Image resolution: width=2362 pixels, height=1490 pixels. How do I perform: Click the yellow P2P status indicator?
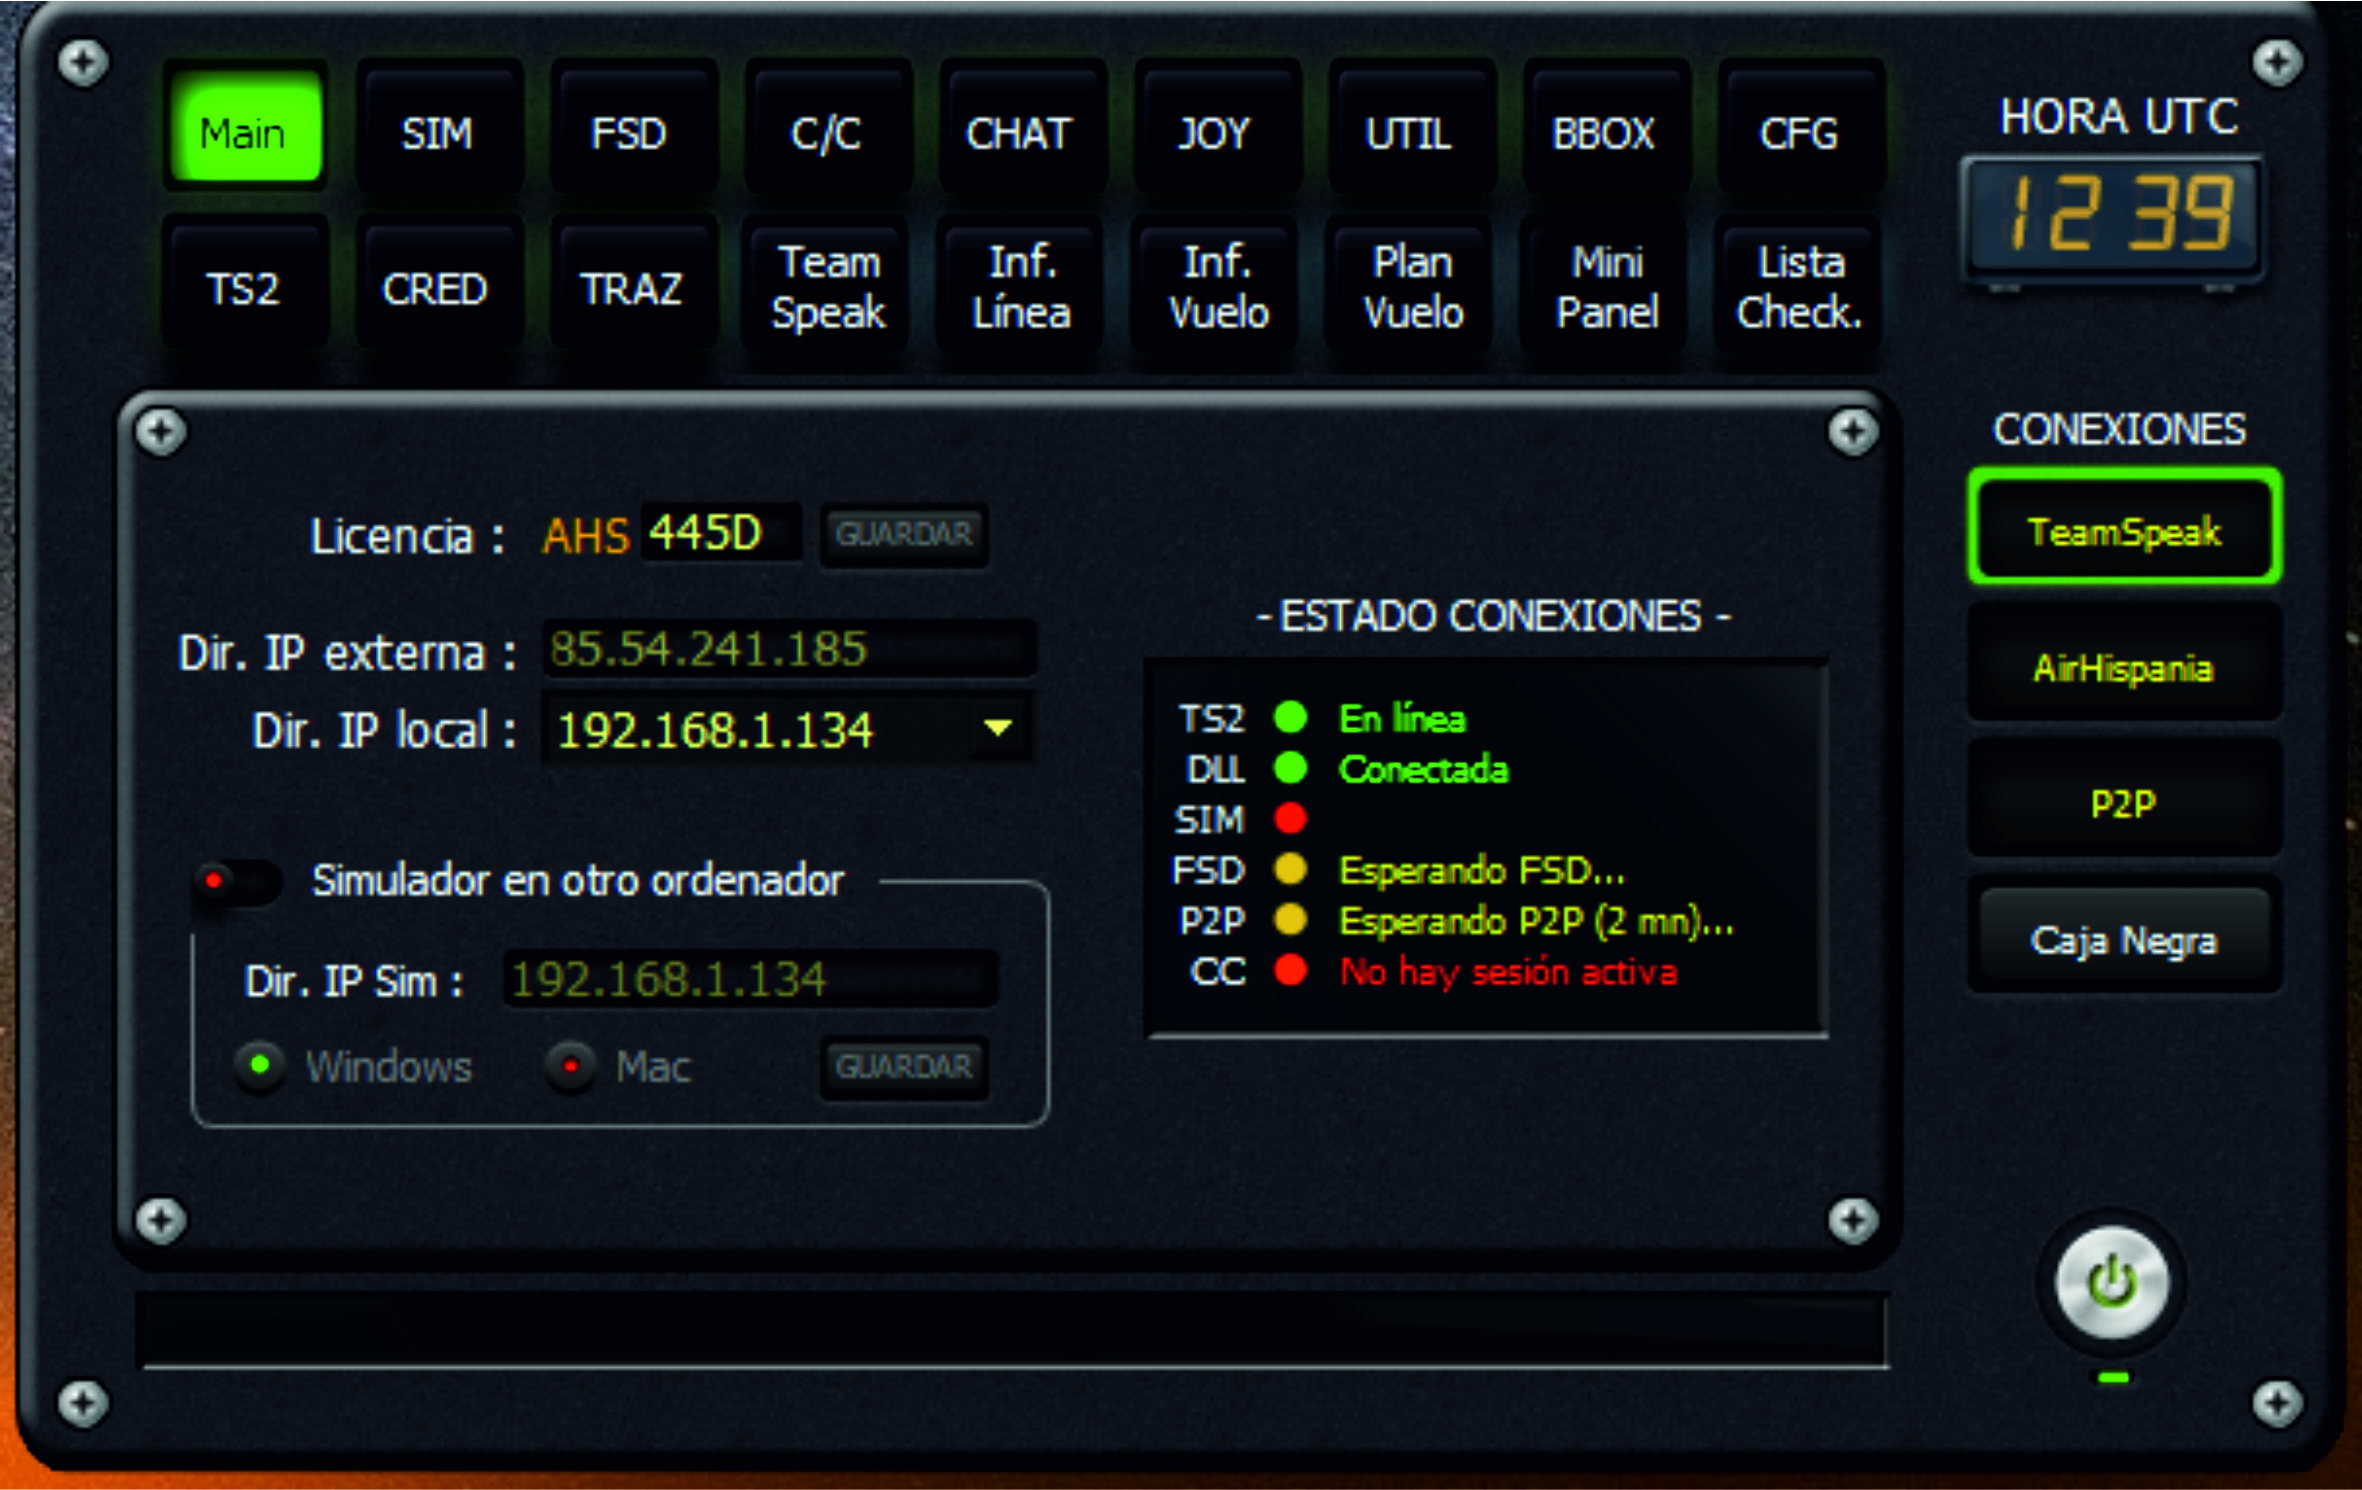[x=1290, y=919]
